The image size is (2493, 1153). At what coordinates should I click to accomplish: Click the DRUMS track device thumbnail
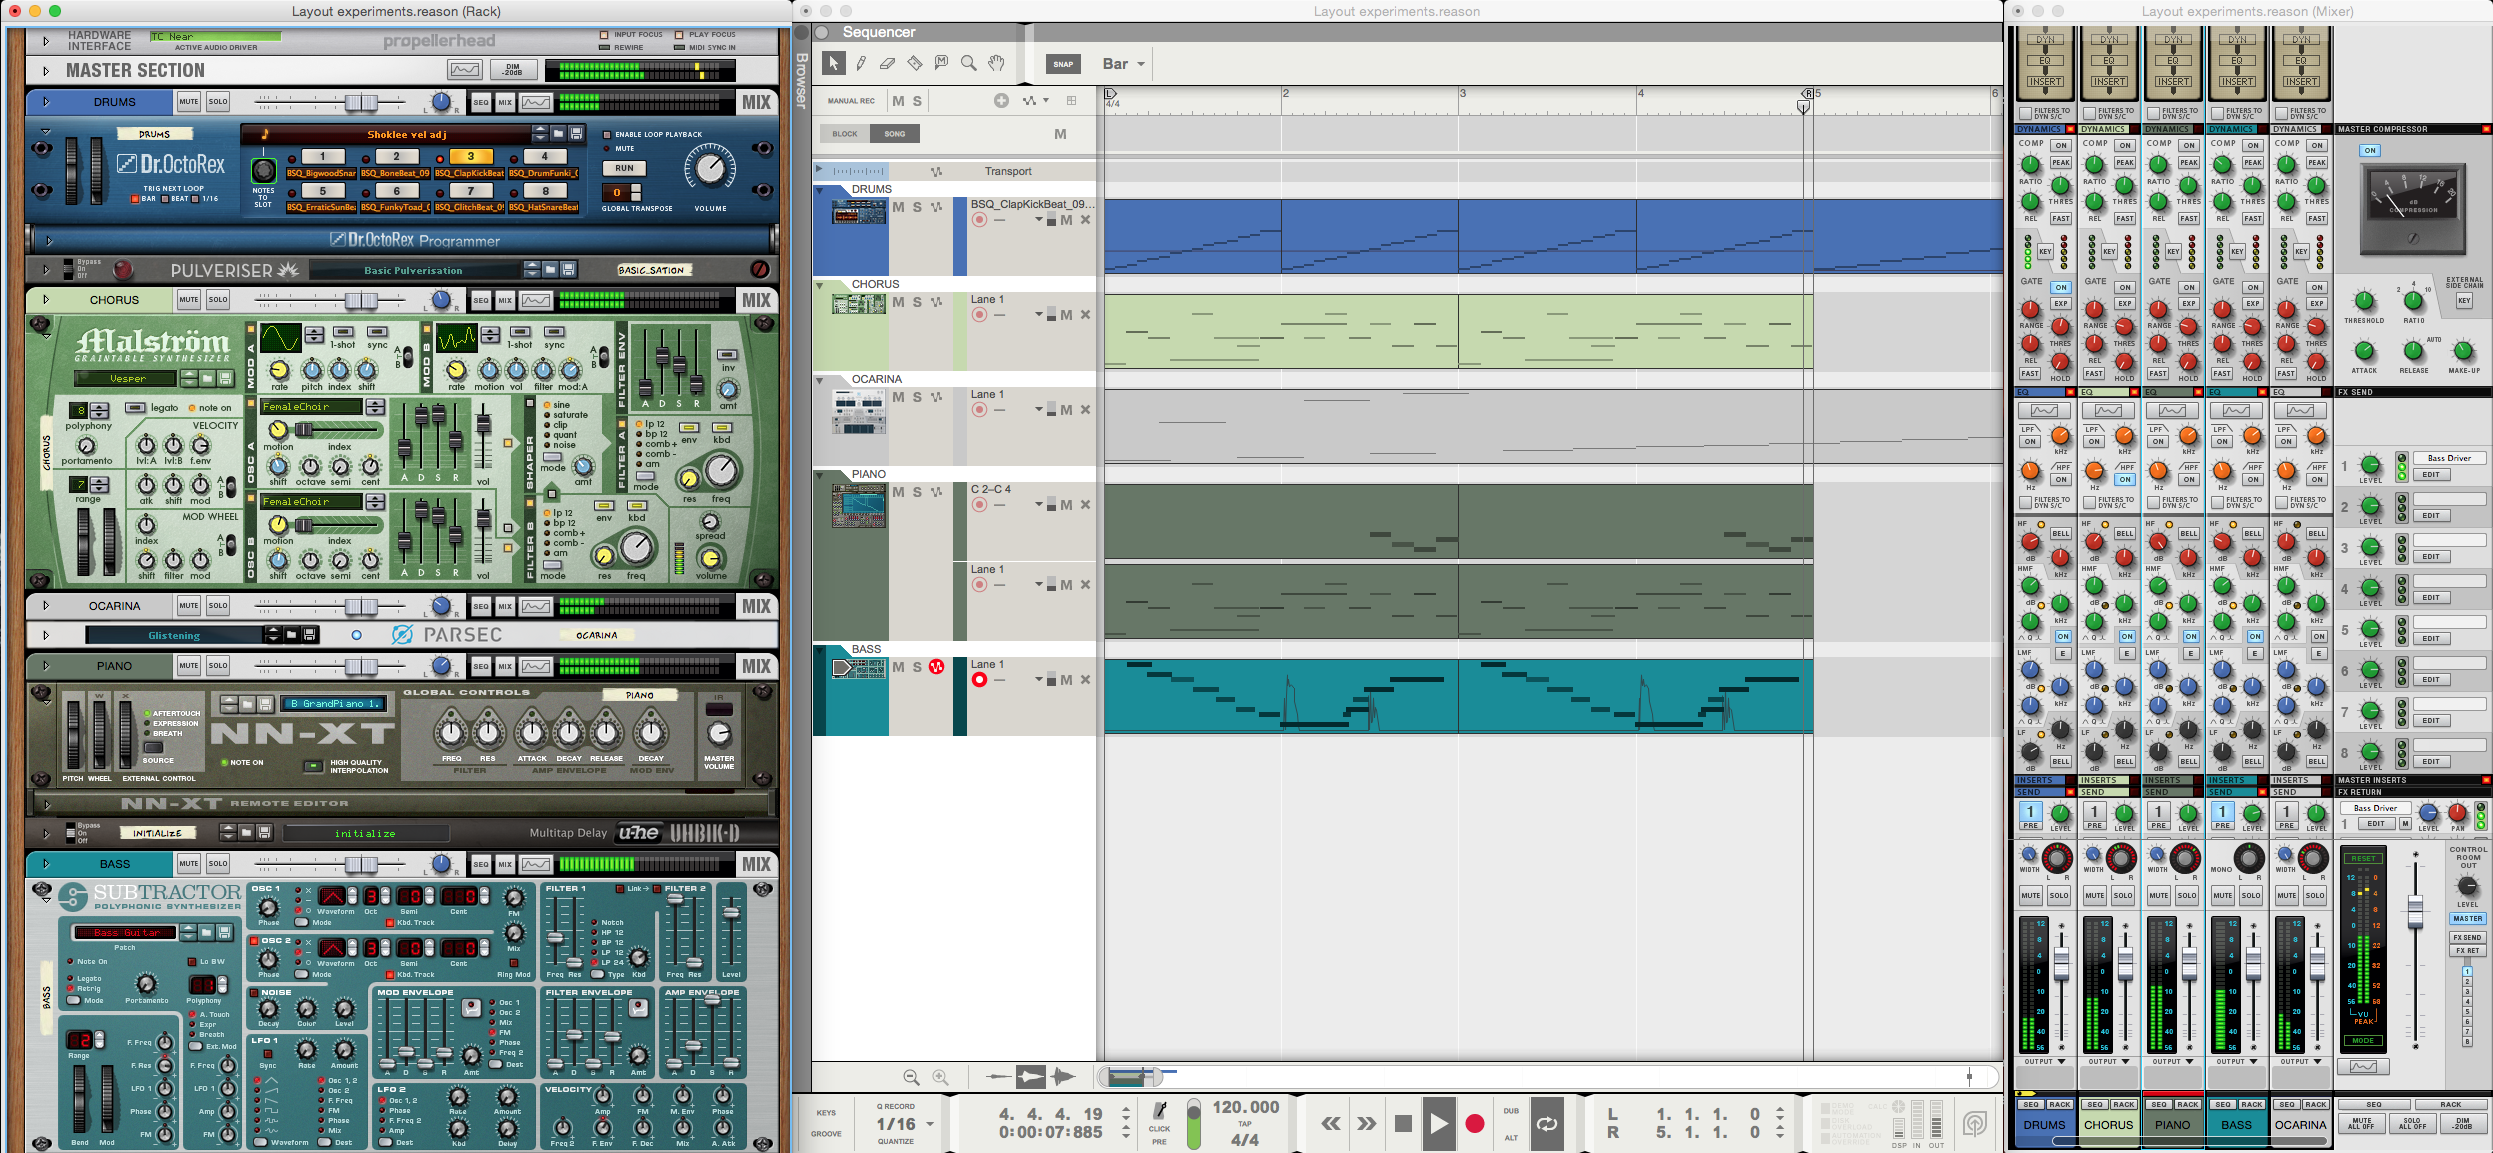click(859, 212)
